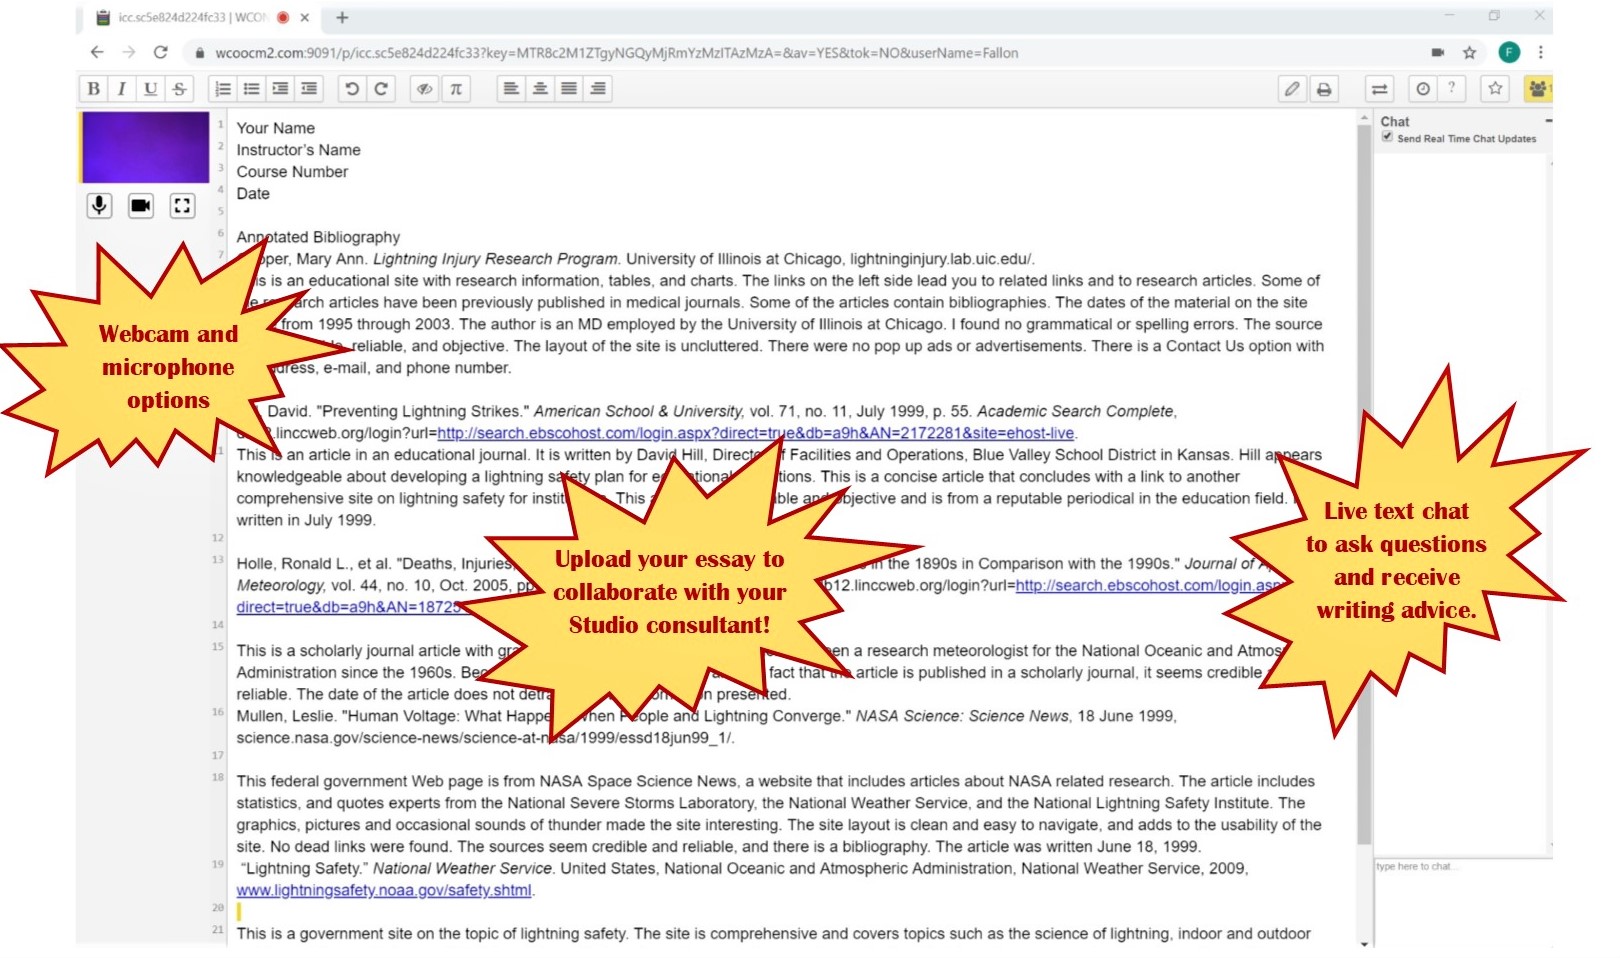Insert a math formula with pi icon
Screen dimensions: 1620x958
(455, 89)
